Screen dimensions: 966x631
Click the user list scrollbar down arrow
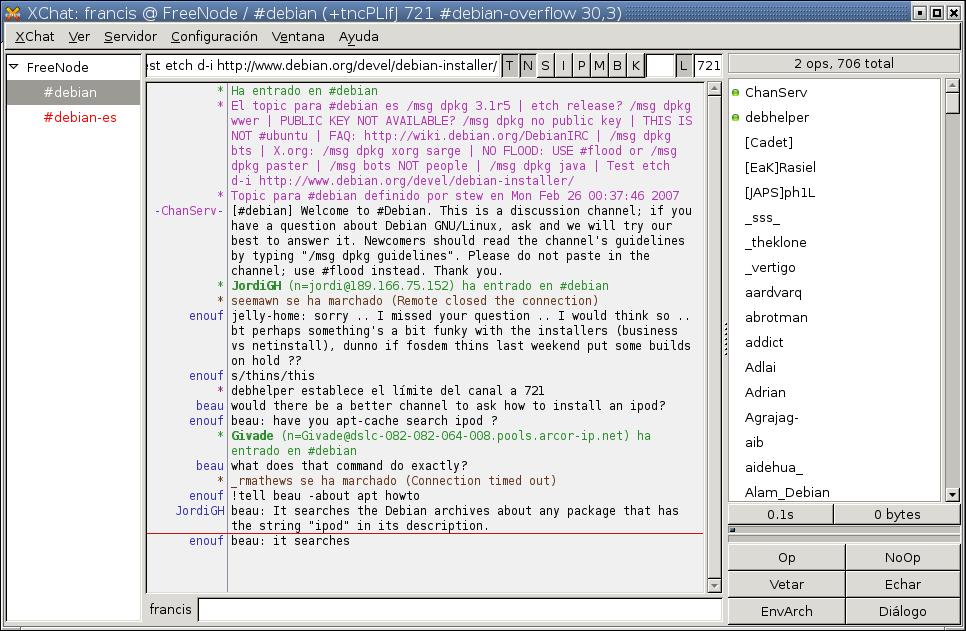point(952,494)
